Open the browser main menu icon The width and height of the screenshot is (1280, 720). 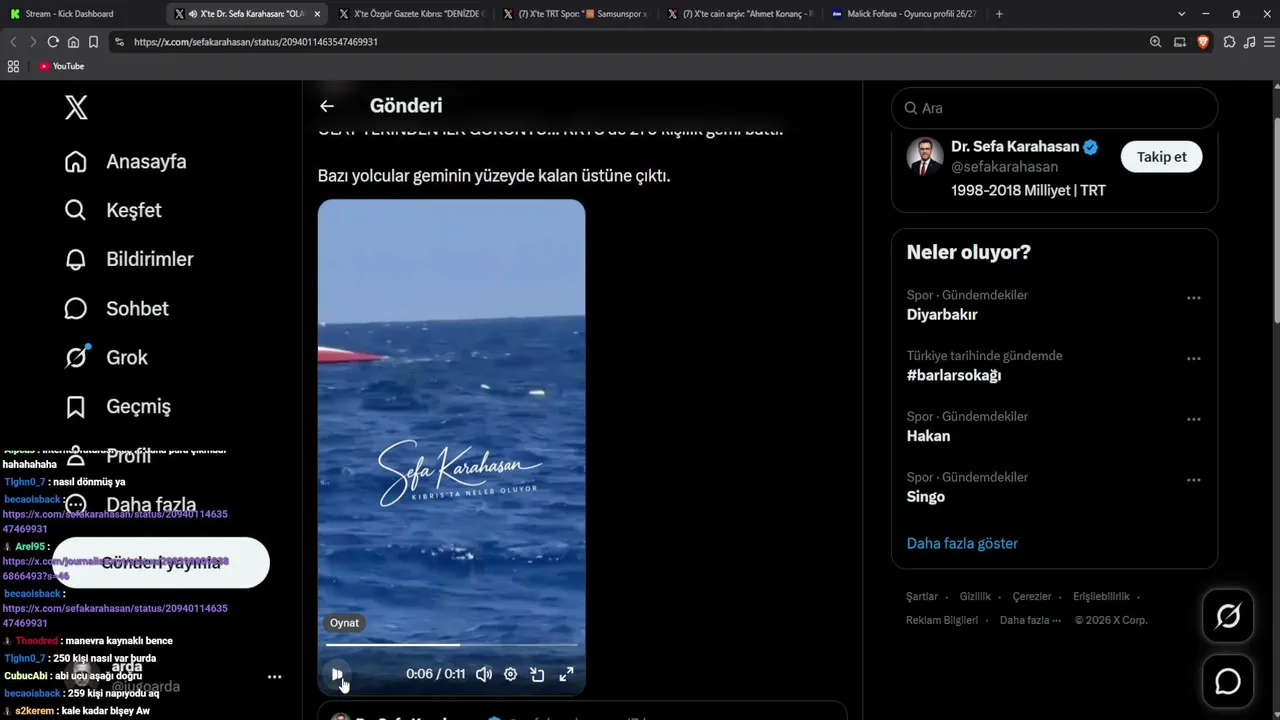point(1270,42)
